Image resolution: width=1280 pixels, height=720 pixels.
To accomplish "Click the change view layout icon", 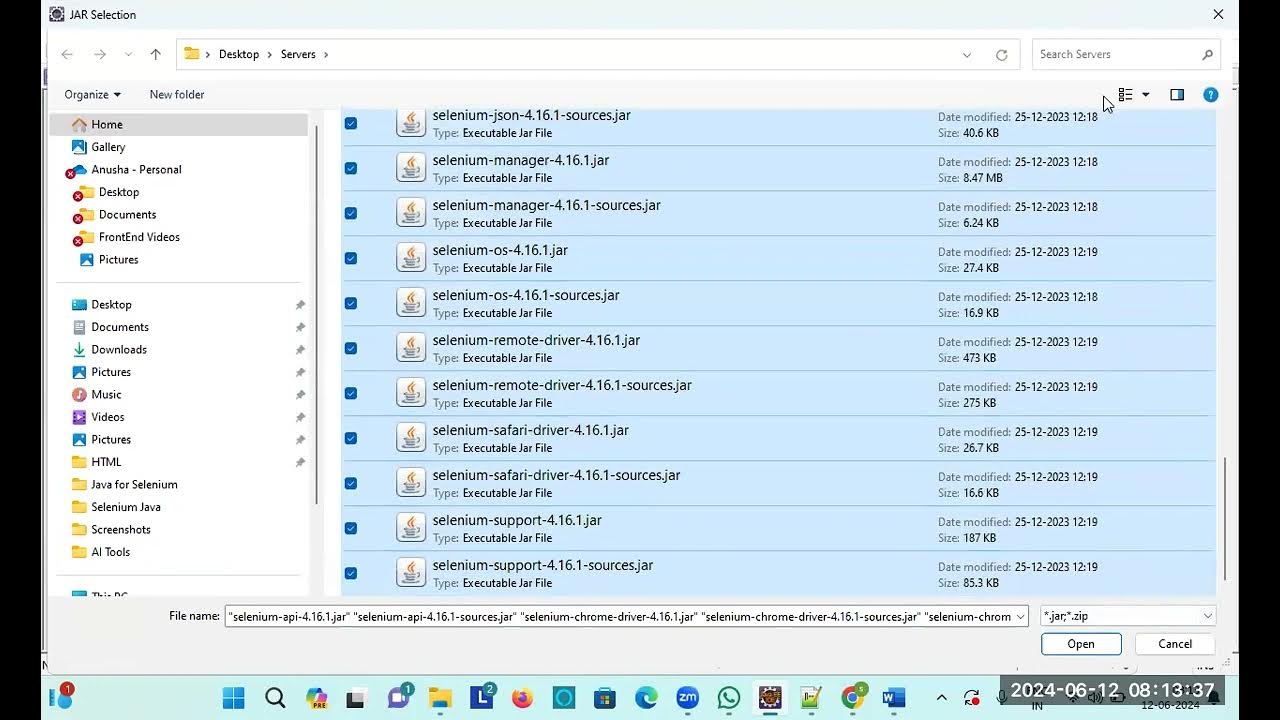I will (1125, 95).
